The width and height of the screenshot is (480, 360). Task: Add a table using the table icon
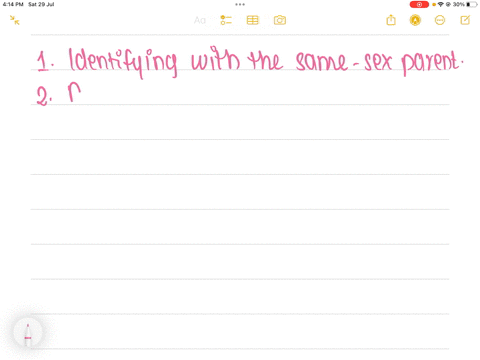(252, 20)
